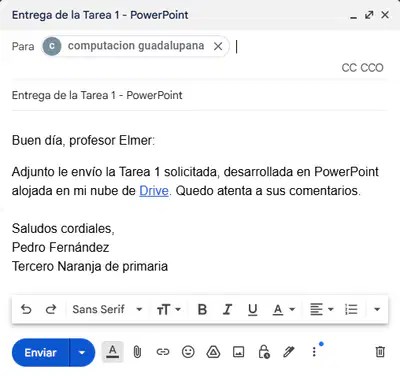Undo the last edit
400x376 pixels.
click(26, 309)
